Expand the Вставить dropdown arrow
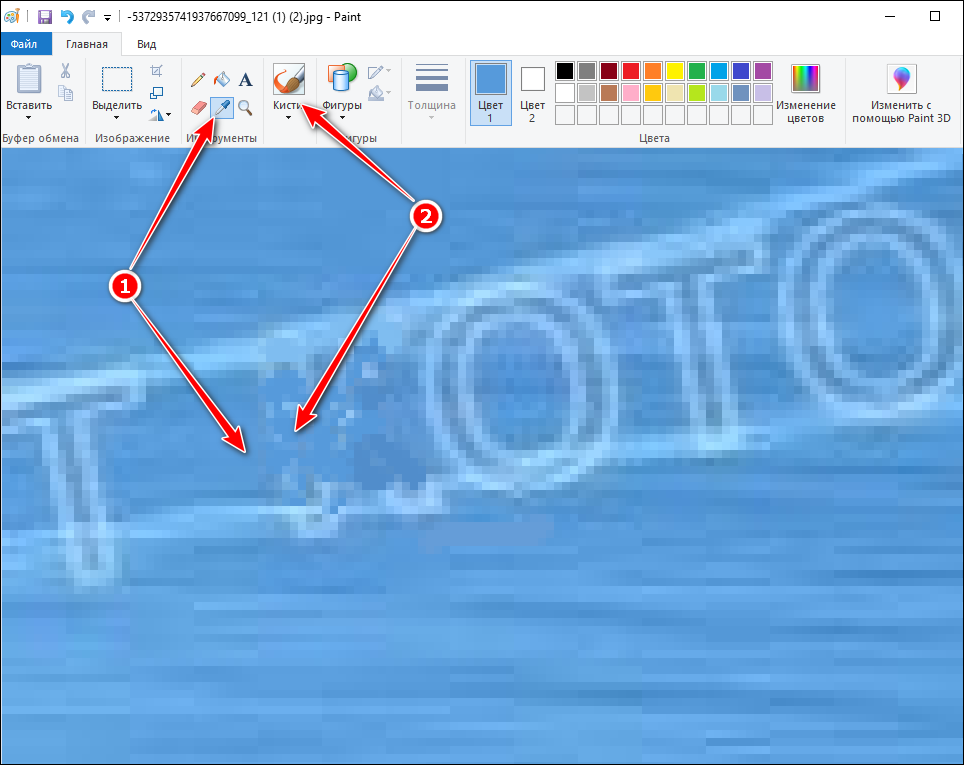 tap(29, 118)
